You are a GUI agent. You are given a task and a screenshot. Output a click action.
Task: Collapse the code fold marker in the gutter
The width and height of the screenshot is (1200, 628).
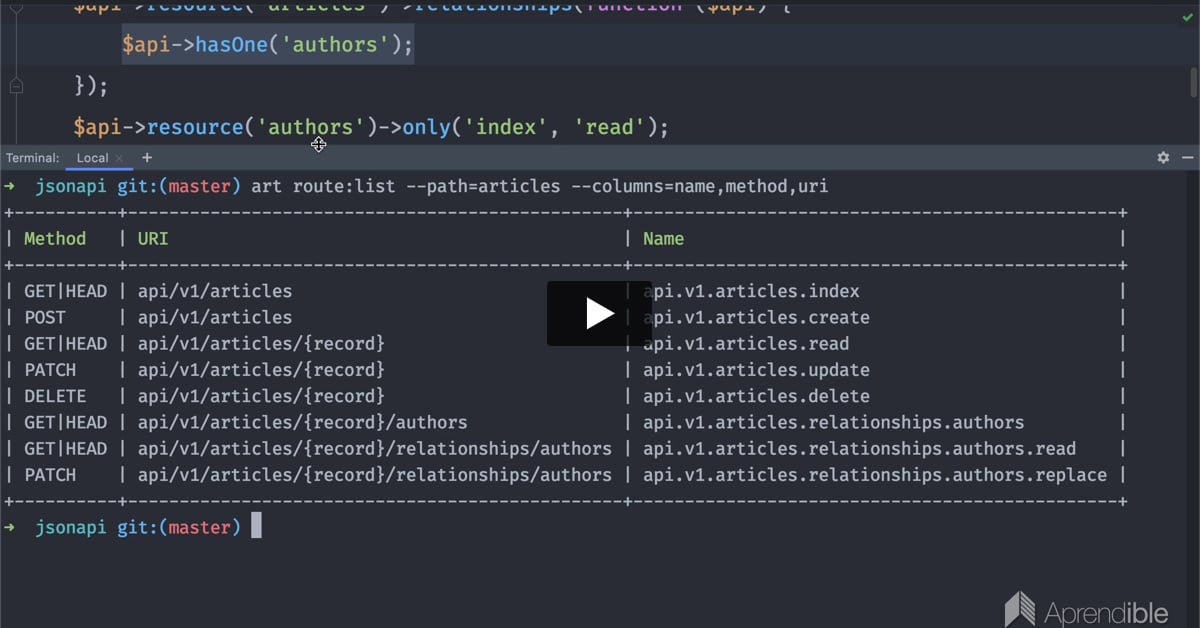coord(15,87)
